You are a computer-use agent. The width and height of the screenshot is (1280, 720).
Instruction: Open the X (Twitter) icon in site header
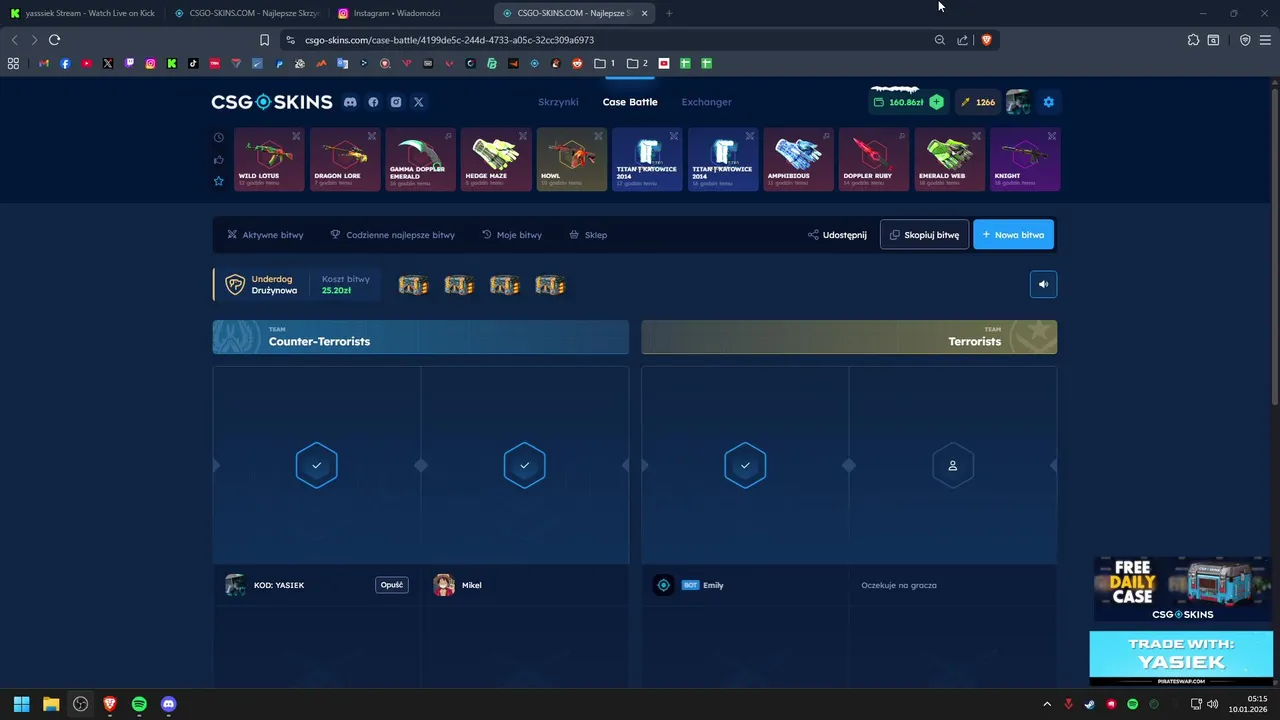click(x=419, y=102)
